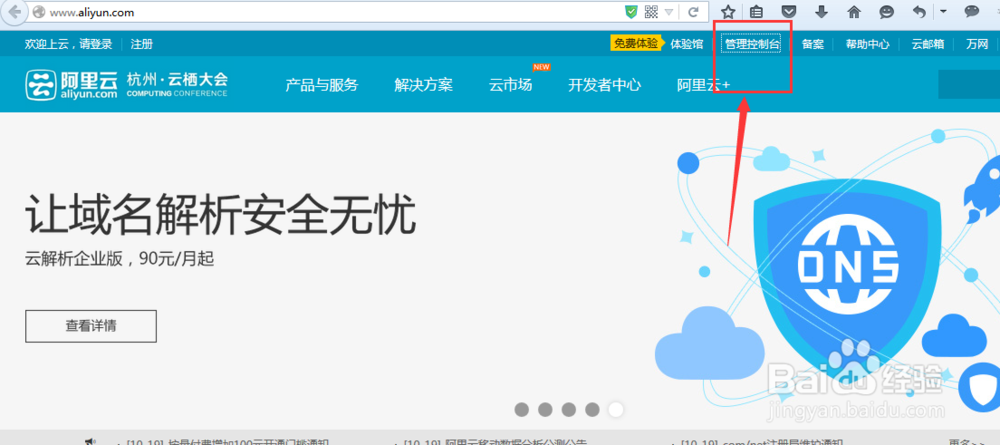Reload the page with refresh icon
The width and height of the screenshot is (1000, 445).
click(693, 12)
